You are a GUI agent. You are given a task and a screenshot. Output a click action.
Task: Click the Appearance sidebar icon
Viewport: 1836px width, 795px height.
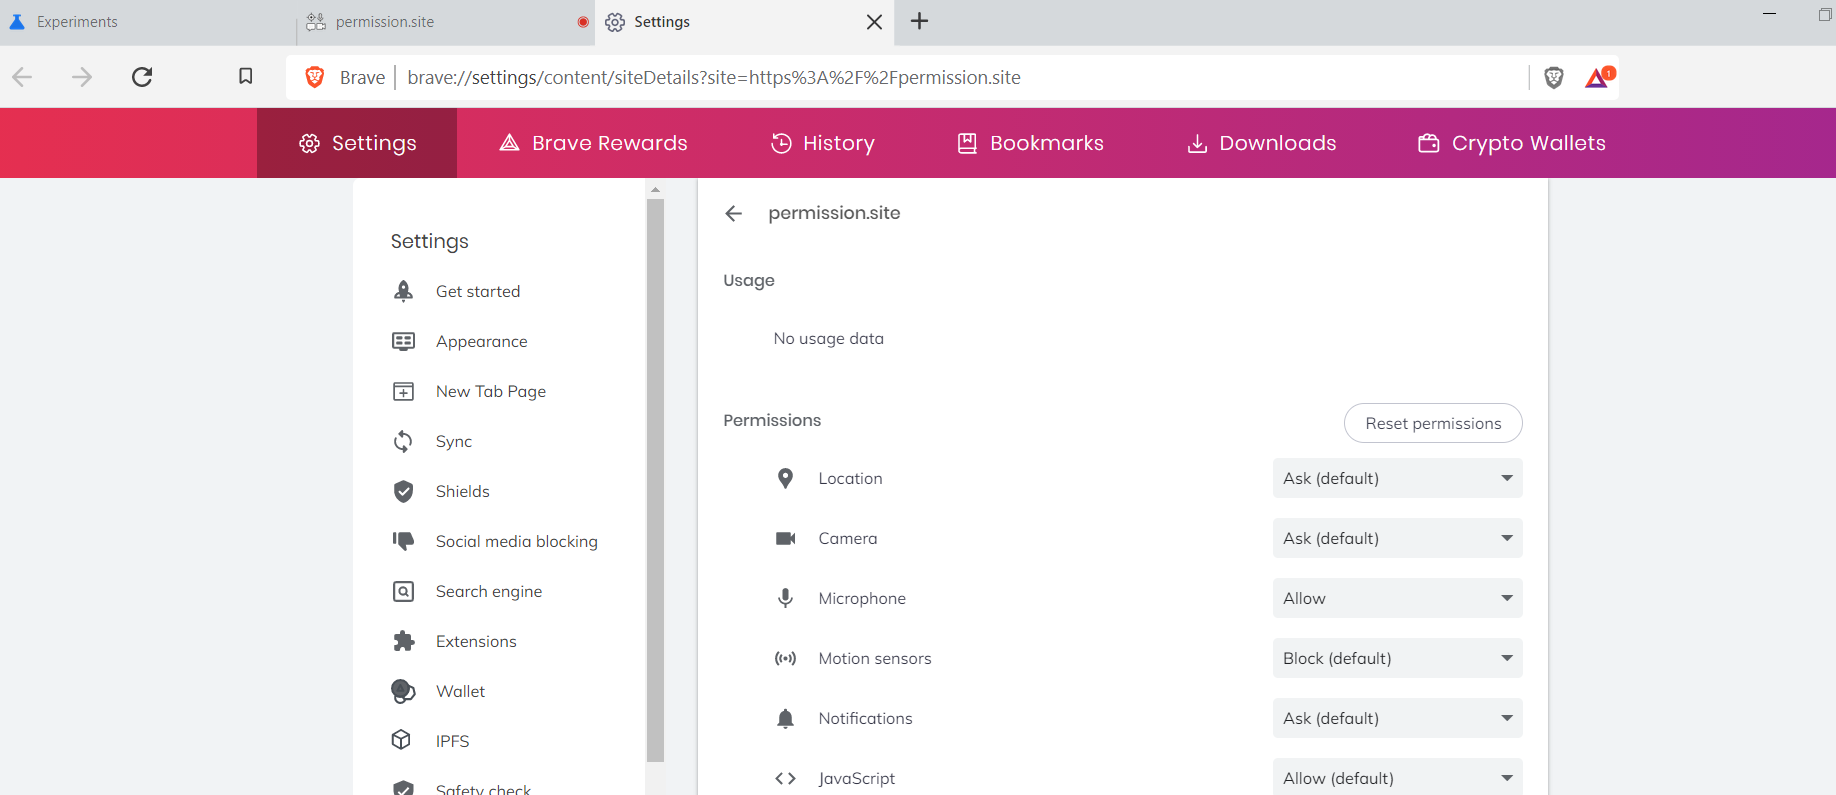(x=403, y=341)
